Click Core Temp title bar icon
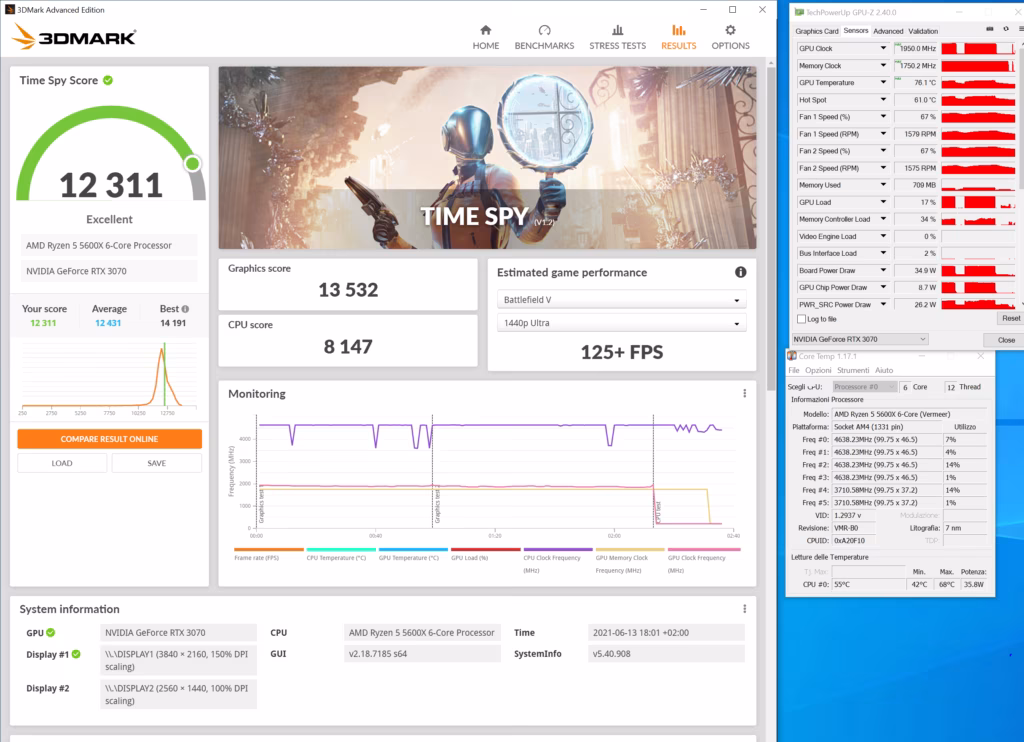This screenshot has width=1024, height=742. [x=792, y=356]
